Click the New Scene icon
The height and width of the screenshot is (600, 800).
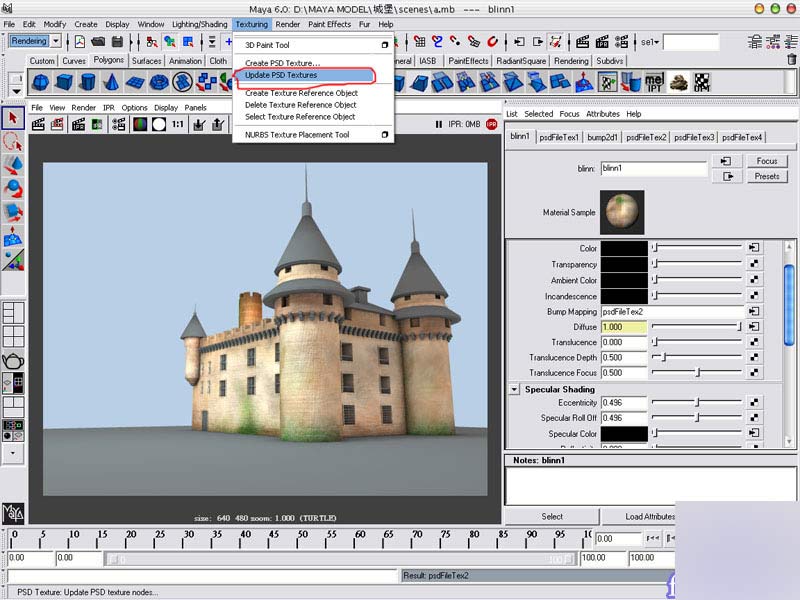coord(80,42)
